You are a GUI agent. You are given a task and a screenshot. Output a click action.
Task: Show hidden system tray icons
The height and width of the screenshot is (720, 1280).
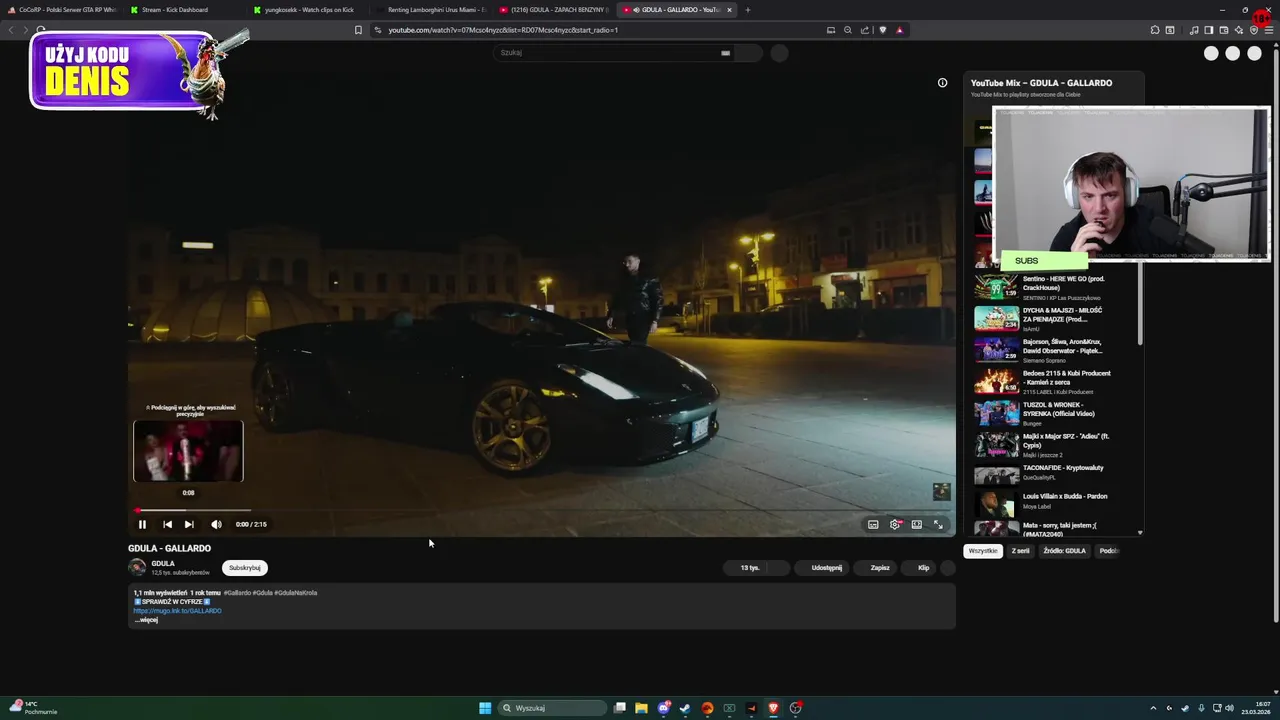(1153, 708)
